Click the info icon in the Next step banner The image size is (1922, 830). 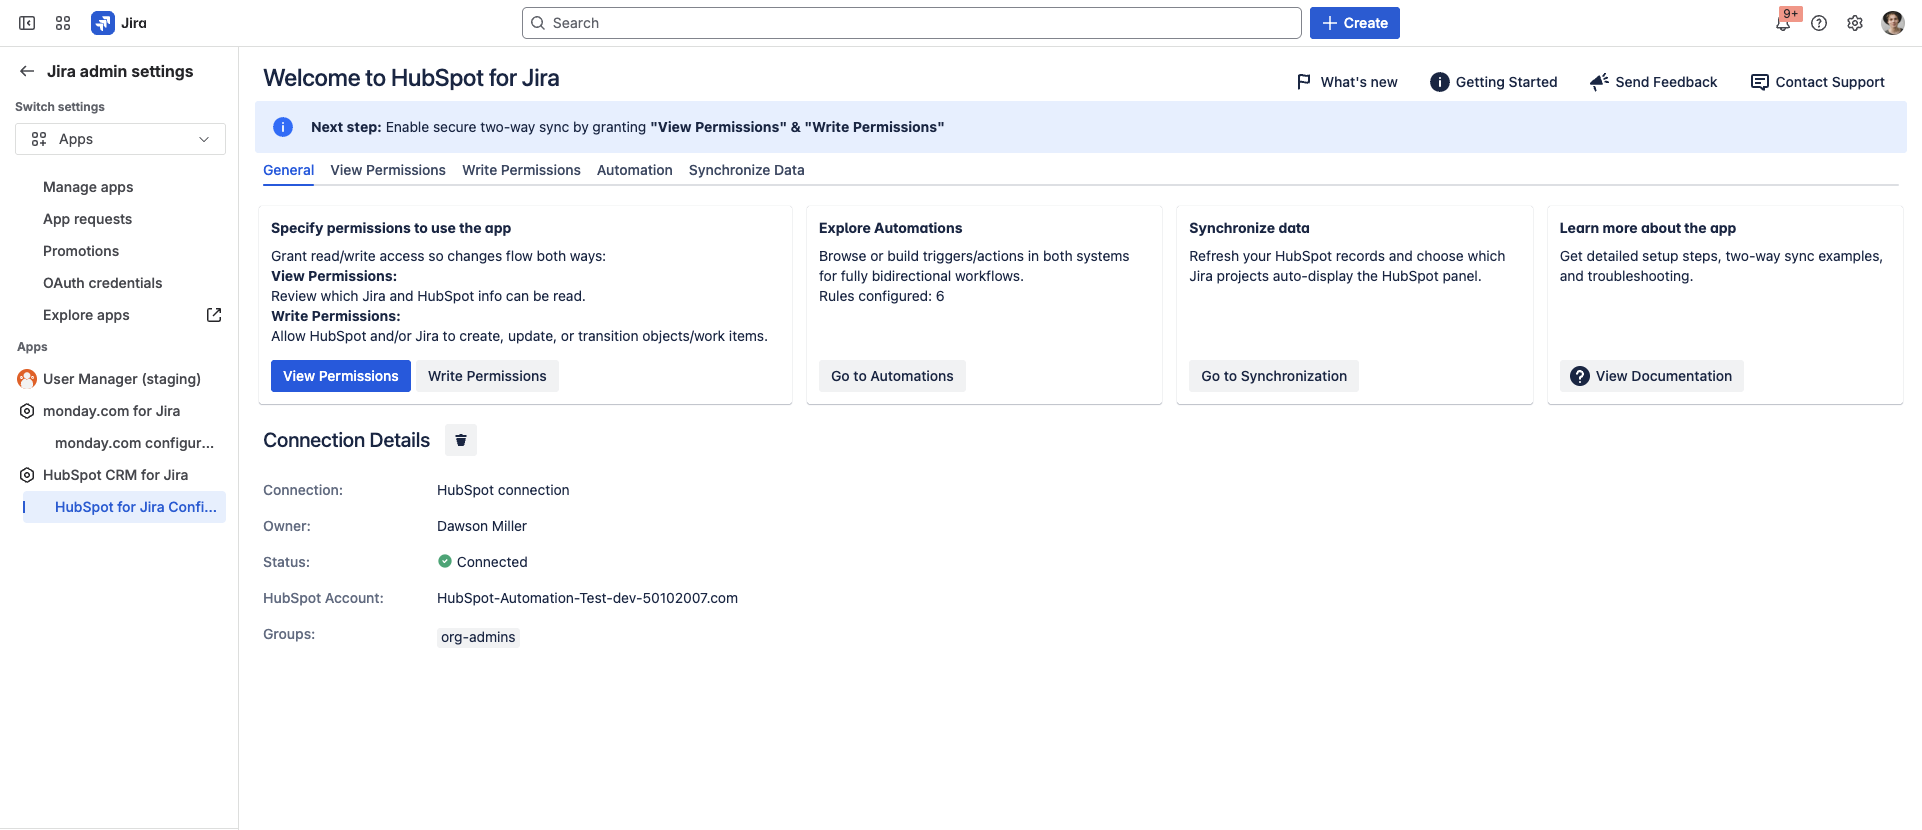(x=283, y=127)
